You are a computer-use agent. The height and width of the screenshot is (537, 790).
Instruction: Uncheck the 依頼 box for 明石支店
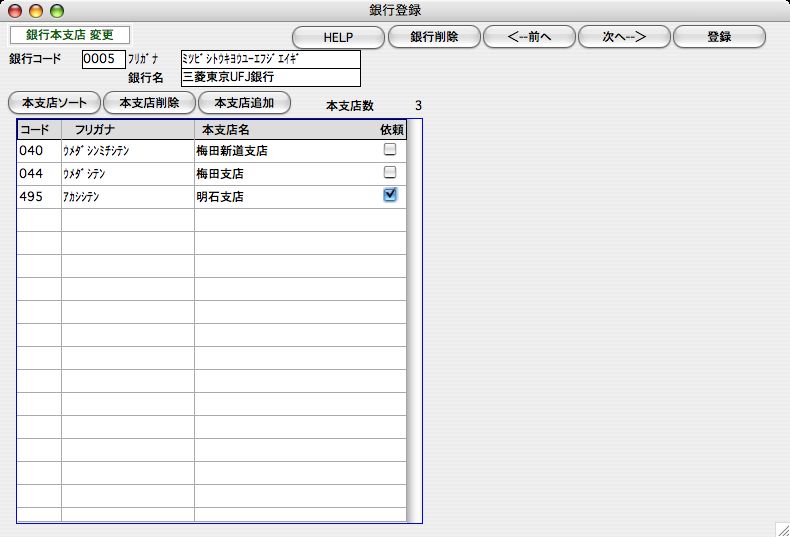390,196
